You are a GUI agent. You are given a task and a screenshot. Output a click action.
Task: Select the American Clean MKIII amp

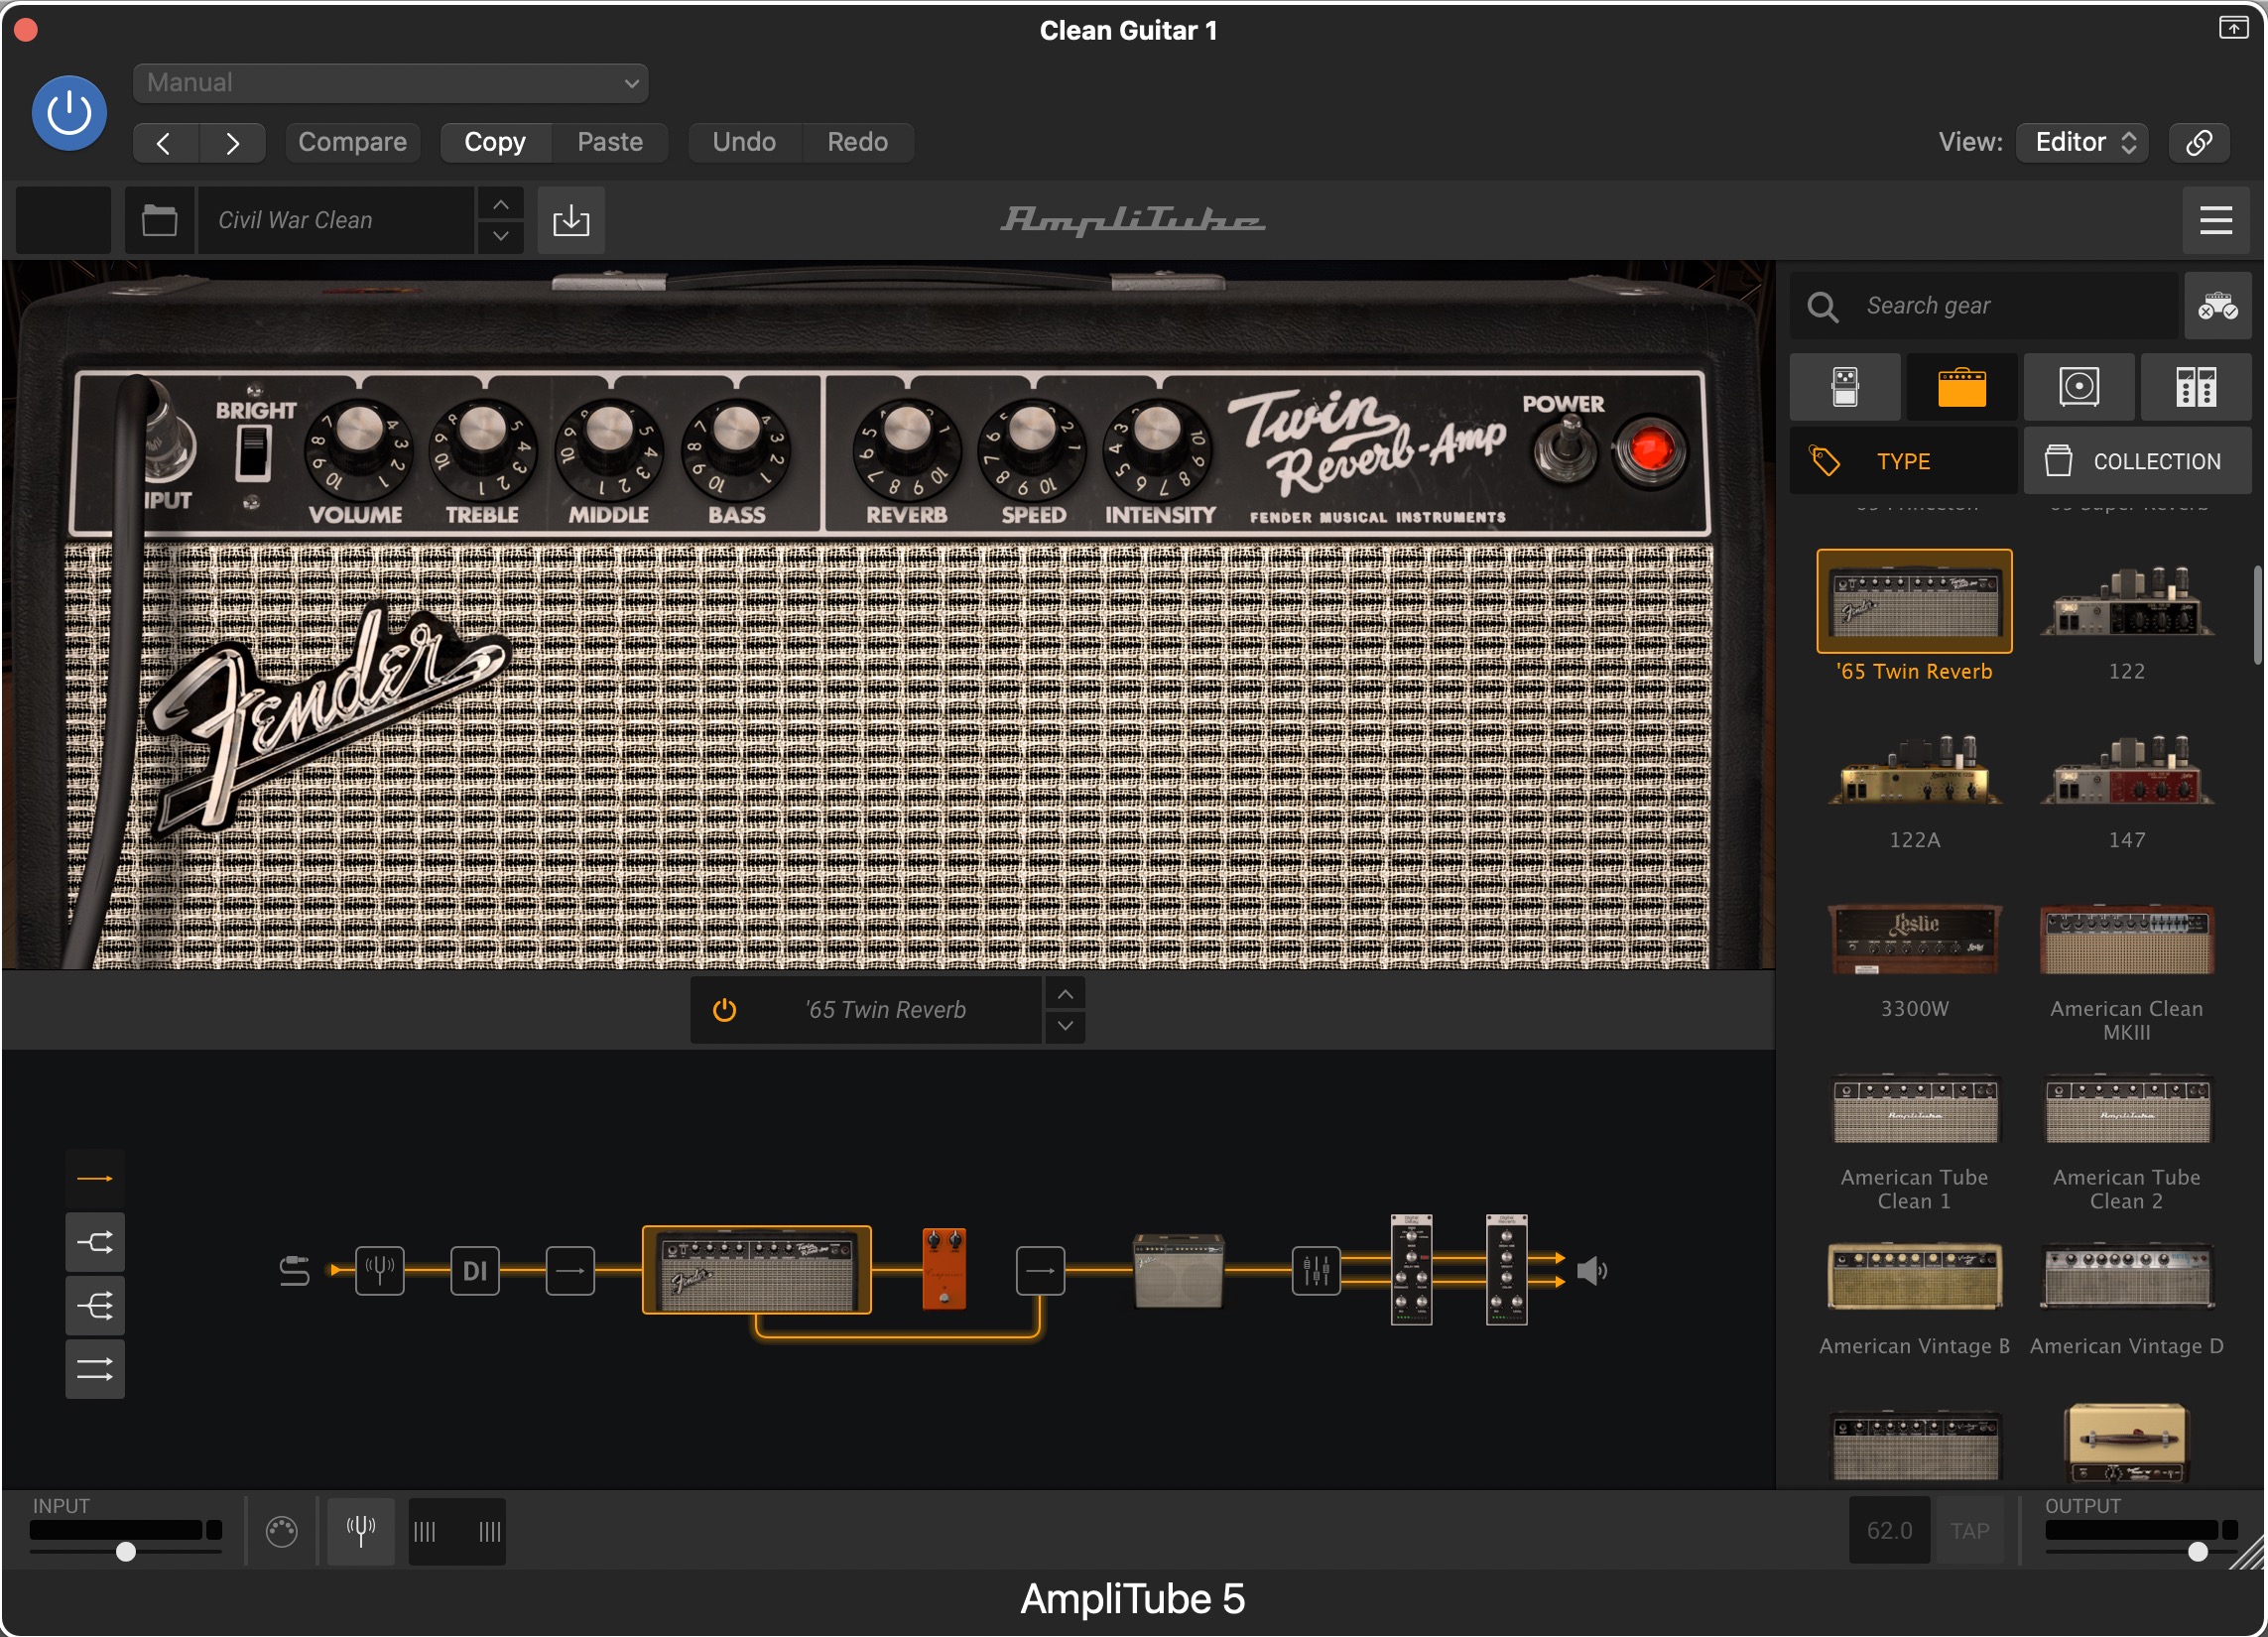[2126, 940]
